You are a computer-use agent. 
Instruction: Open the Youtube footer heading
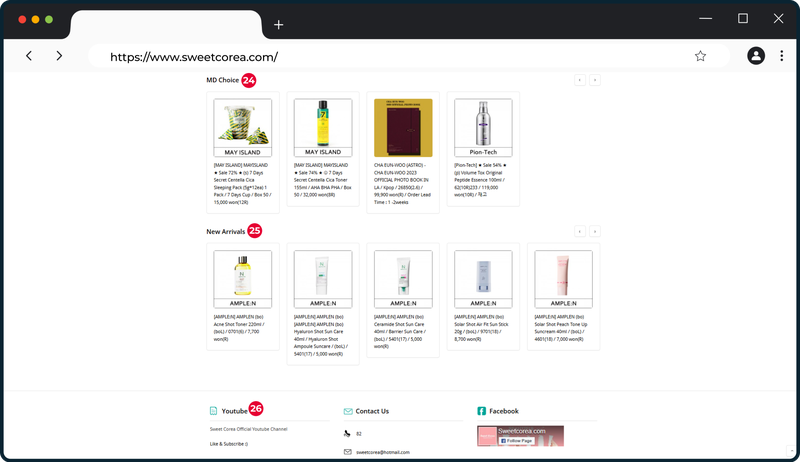[234, 411]
